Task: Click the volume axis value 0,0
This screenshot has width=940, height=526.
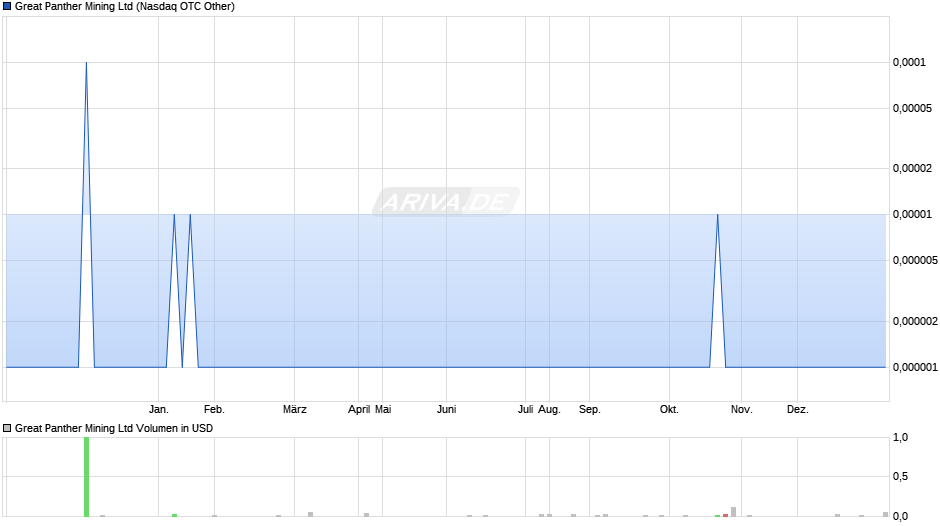Action: tap(900, 516)
